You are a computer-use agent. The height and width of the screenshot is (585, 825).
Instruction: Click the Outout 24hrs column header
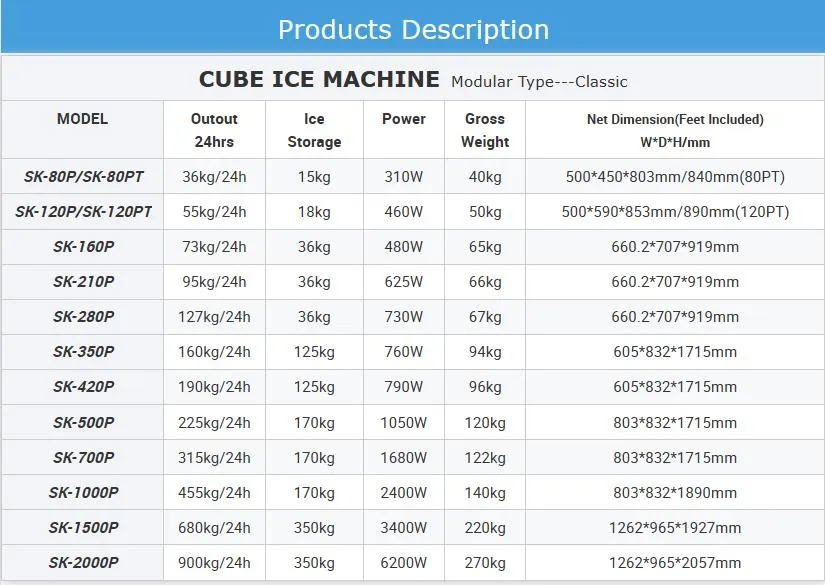pyautogui.click(x=214, y=130)
